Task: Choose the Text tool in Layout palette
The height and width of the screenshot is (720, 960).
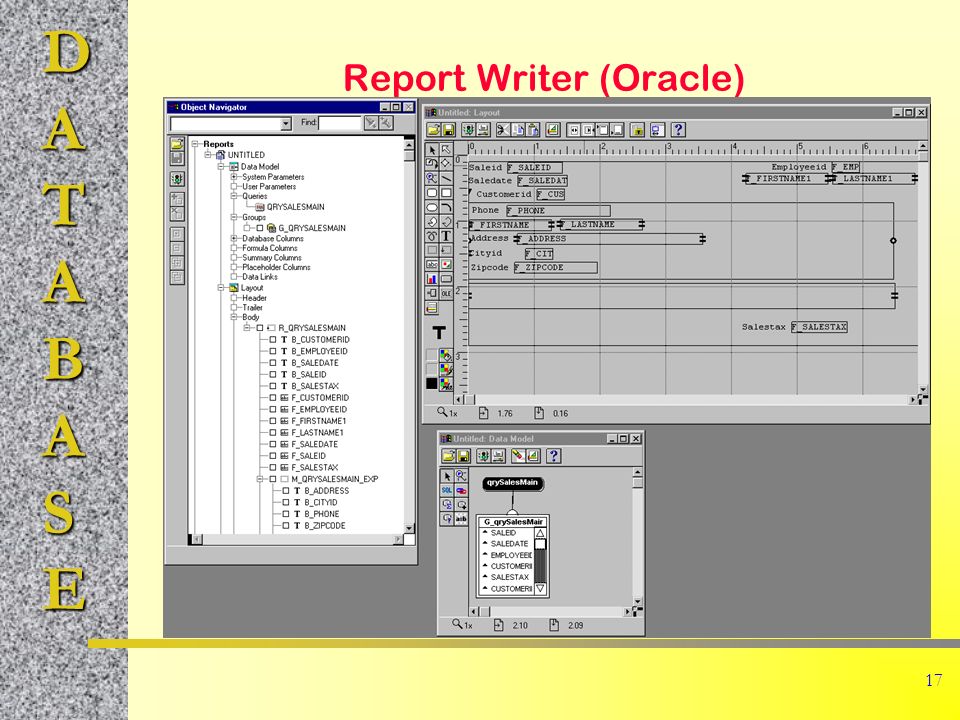Action: tap(446, 236)
